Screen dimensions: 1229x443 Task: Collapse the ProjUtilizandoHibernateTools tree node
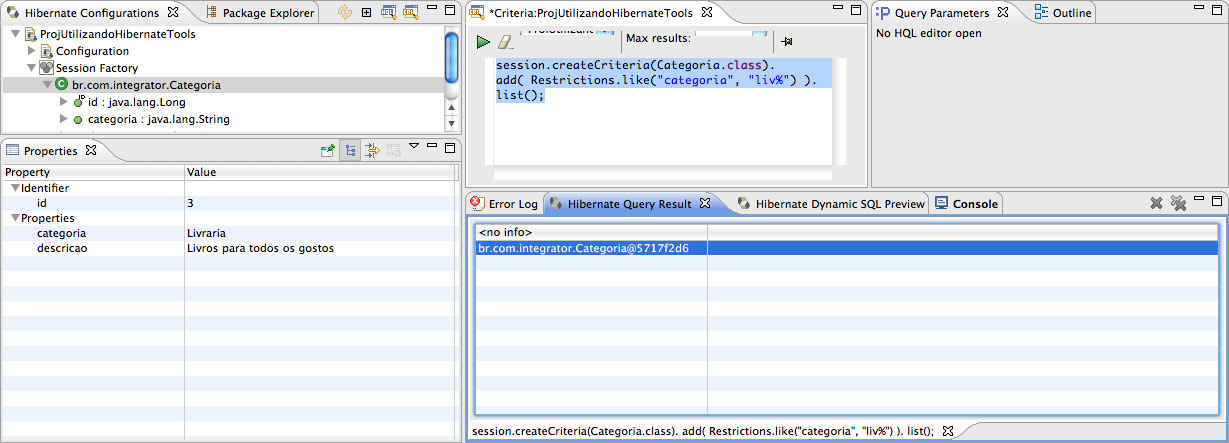pyautogui.click(x=16, y=34)
